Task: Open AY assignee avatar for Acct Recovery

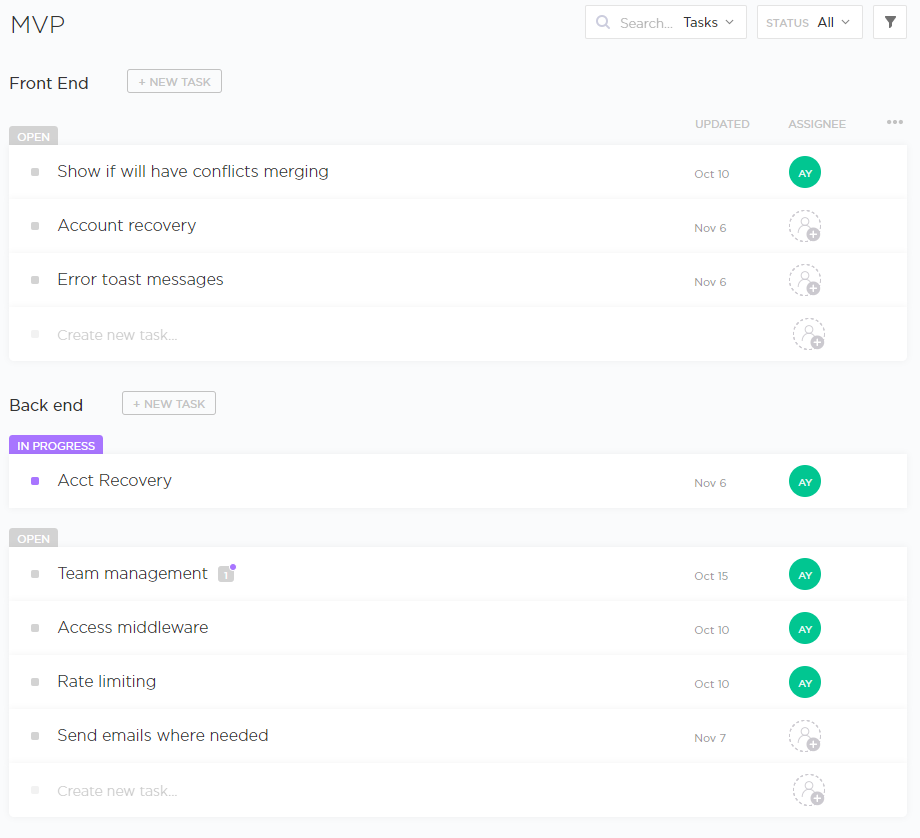Action: (804, 481)
